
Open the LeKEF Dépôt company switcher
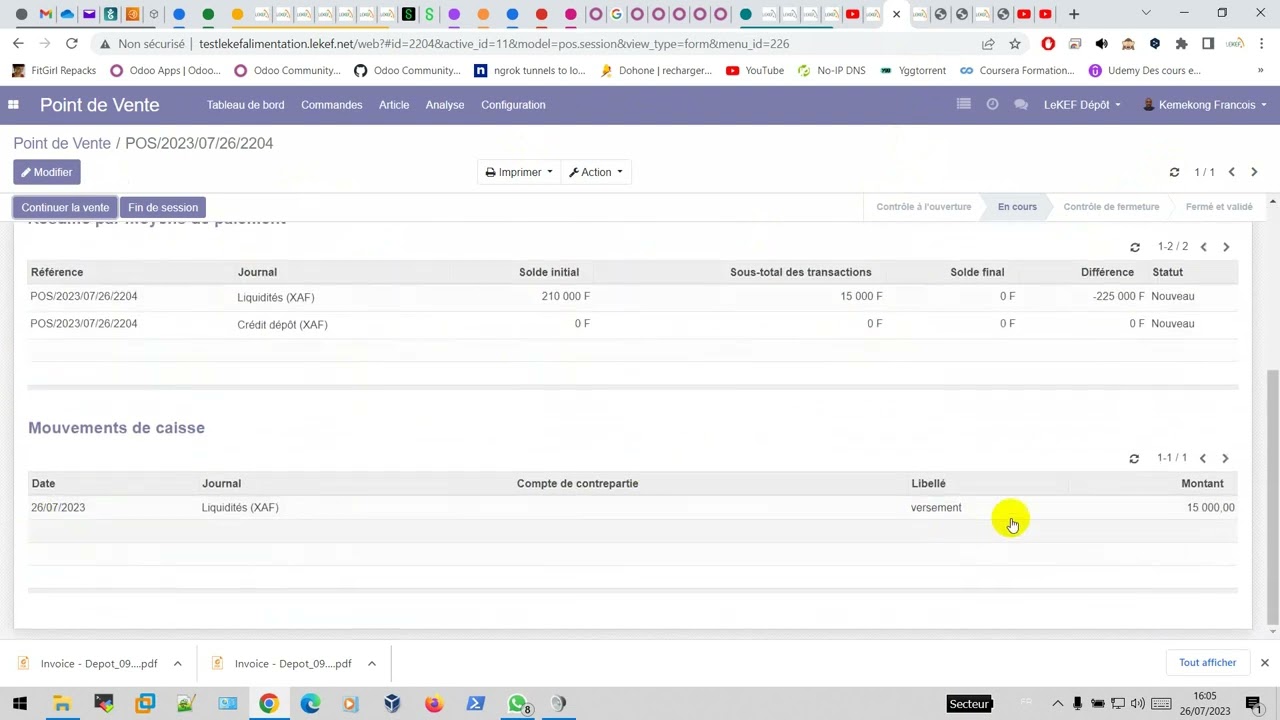point(1082,105)
